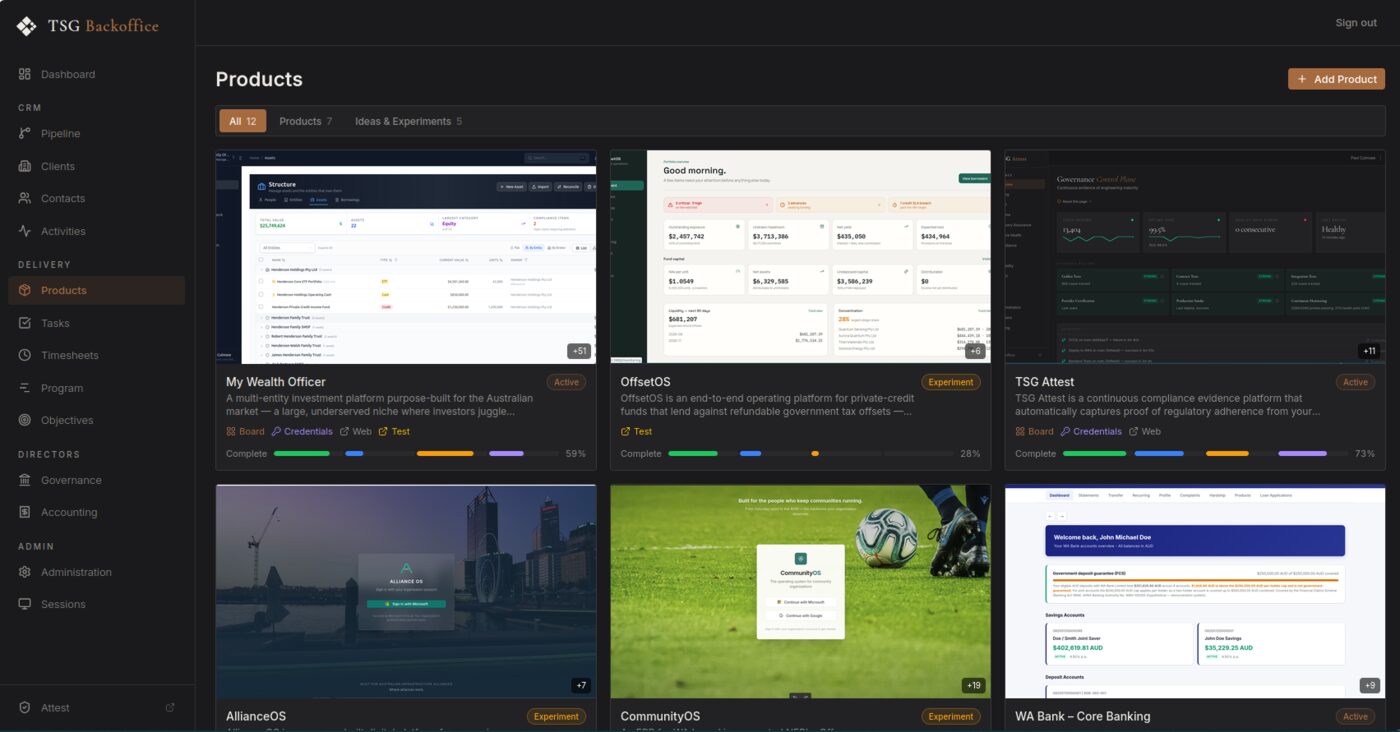Click the +19 images badge on CommunityOS
This screenshot has width=1400, height=732.
974,686
